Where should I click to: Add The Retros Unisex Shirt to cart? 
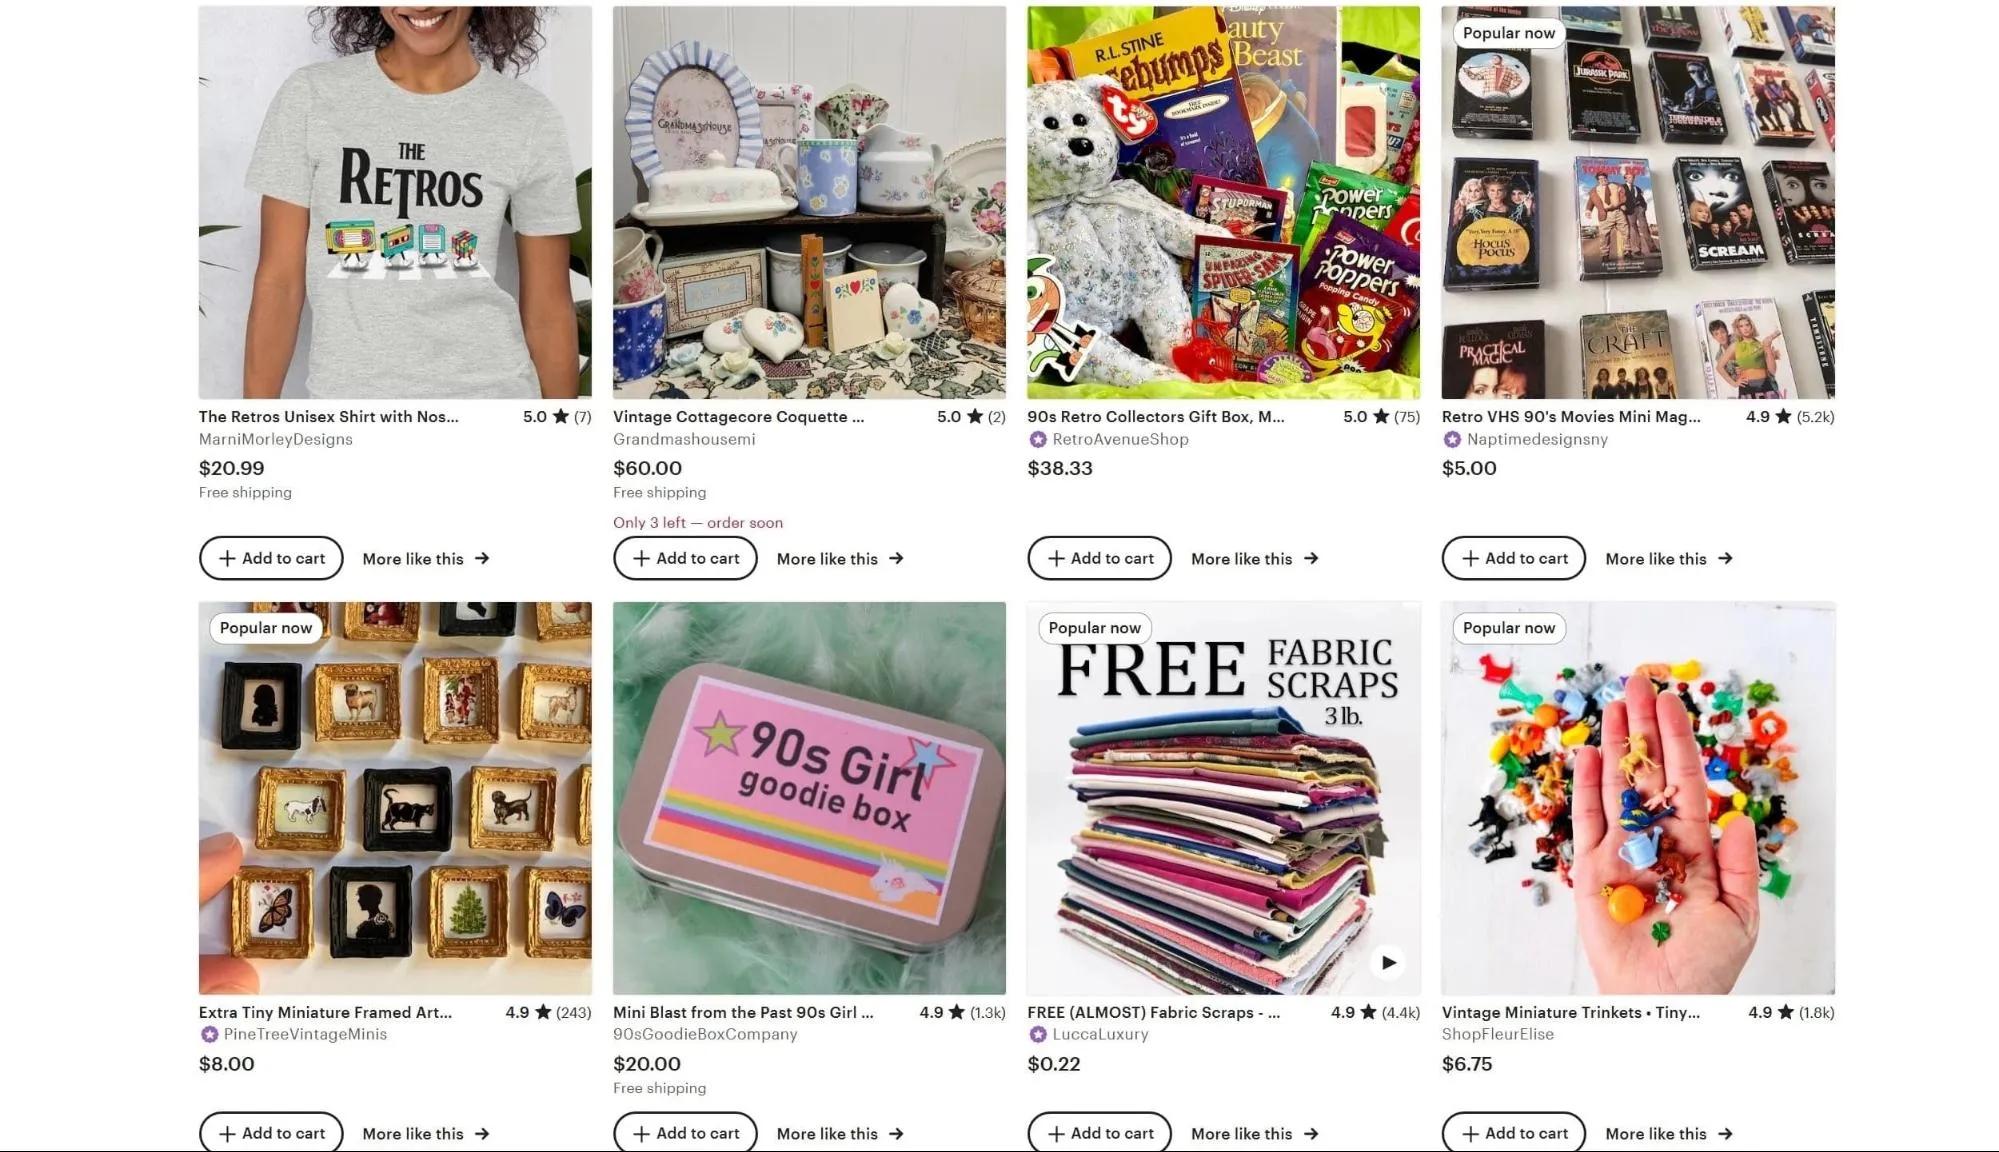[271, 558]
